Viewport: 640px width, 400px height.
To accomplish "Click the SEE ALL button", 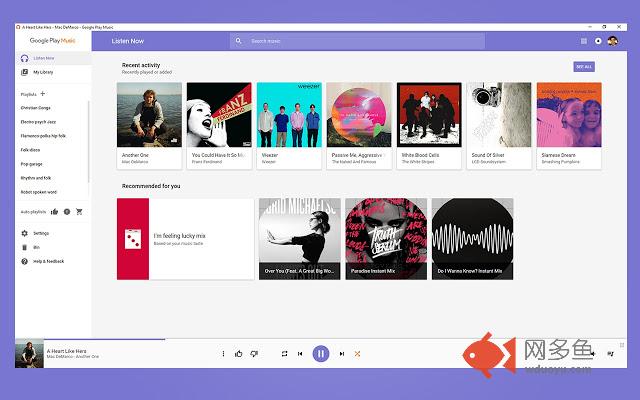I will [x=584, y=67].
